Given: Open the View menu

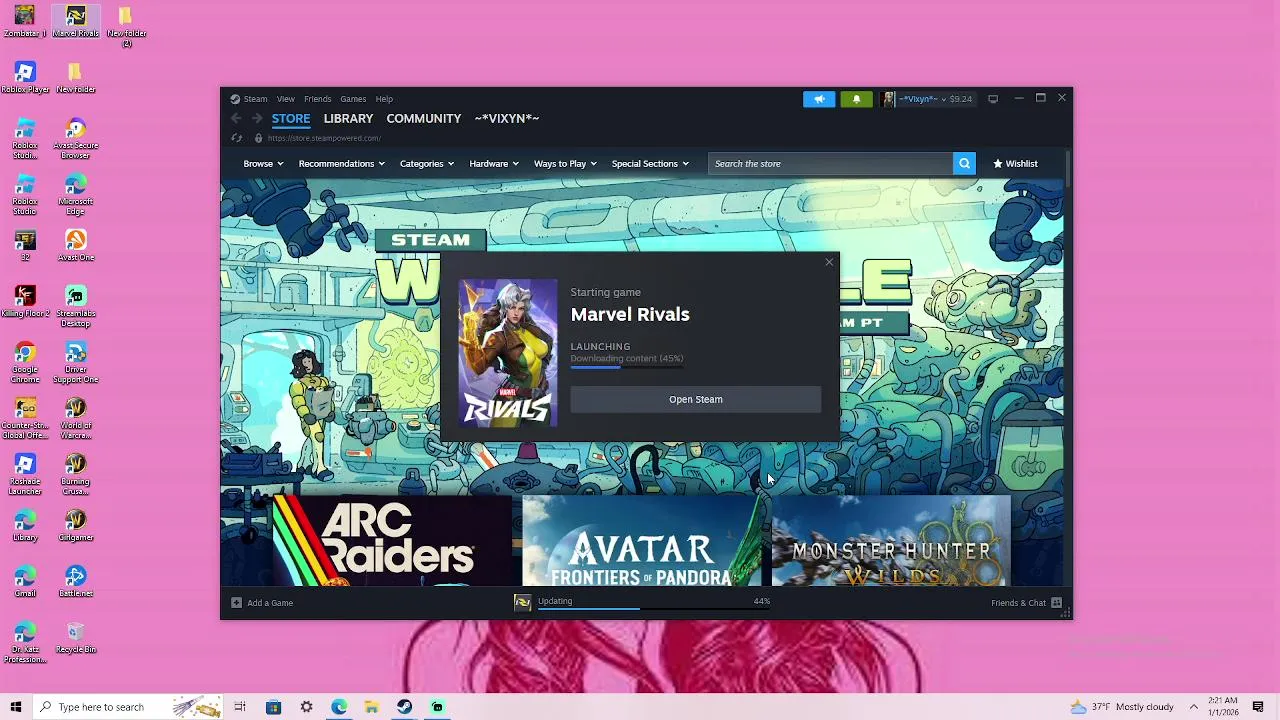Looking at the screenshot, I should click(x=285, y=99).
